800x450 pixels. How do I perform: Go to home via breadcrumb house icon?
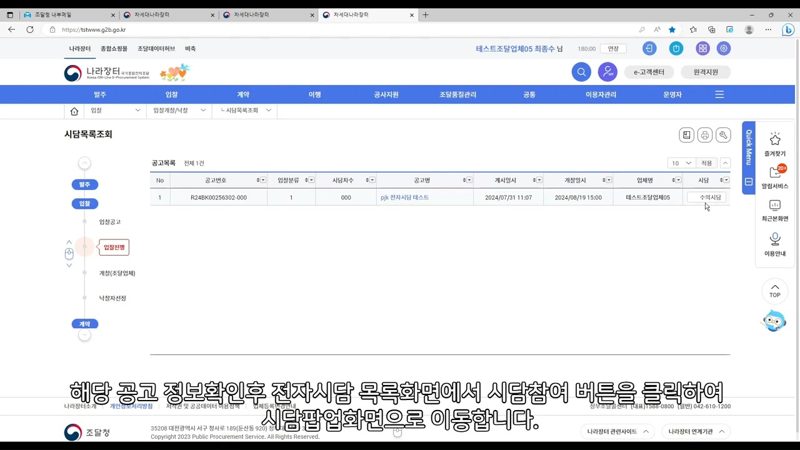click(x=74, y=111)
